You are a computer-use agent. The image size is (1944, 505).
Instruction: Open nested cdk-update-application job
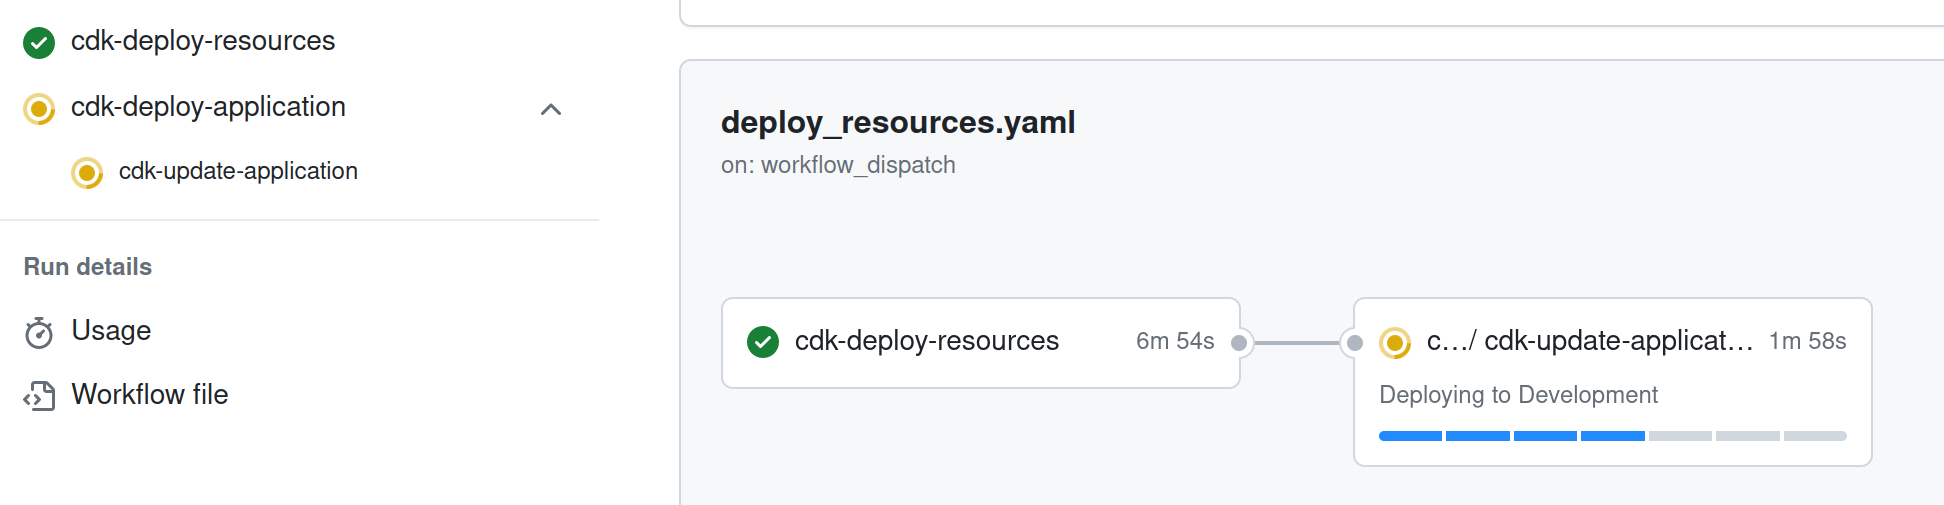click(x=238, y=171)
